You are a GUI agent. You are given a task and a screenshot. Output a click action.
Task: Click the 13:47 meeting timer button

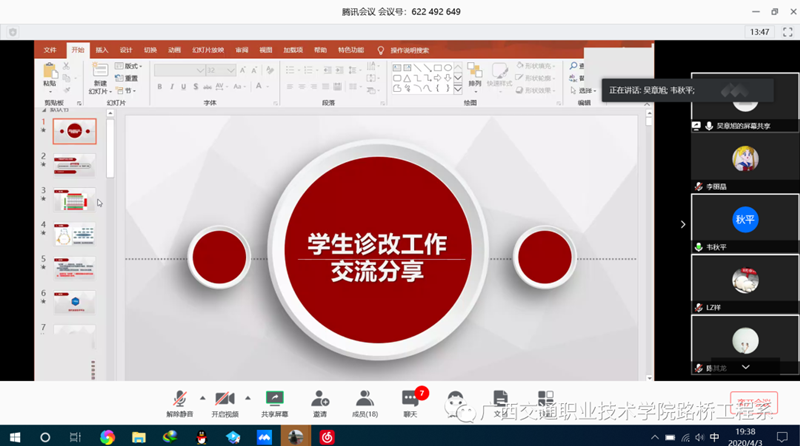[760, 32]
